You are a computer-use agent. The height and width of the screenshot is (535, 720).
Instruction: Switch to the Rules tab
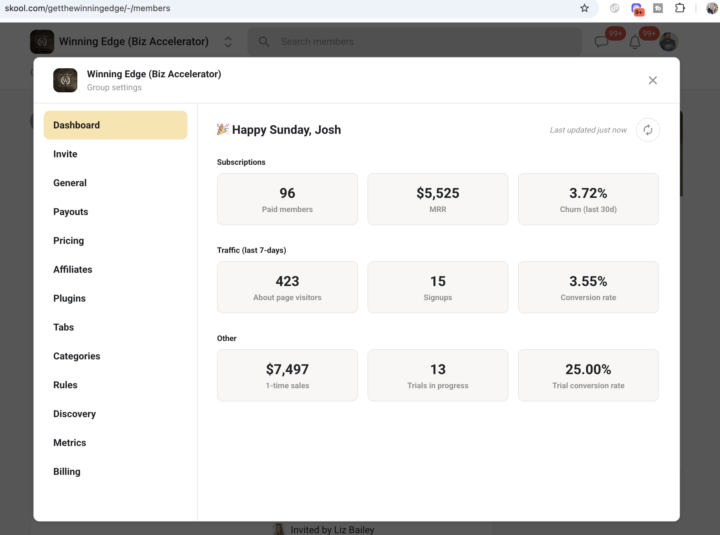(x=115, y=385)
